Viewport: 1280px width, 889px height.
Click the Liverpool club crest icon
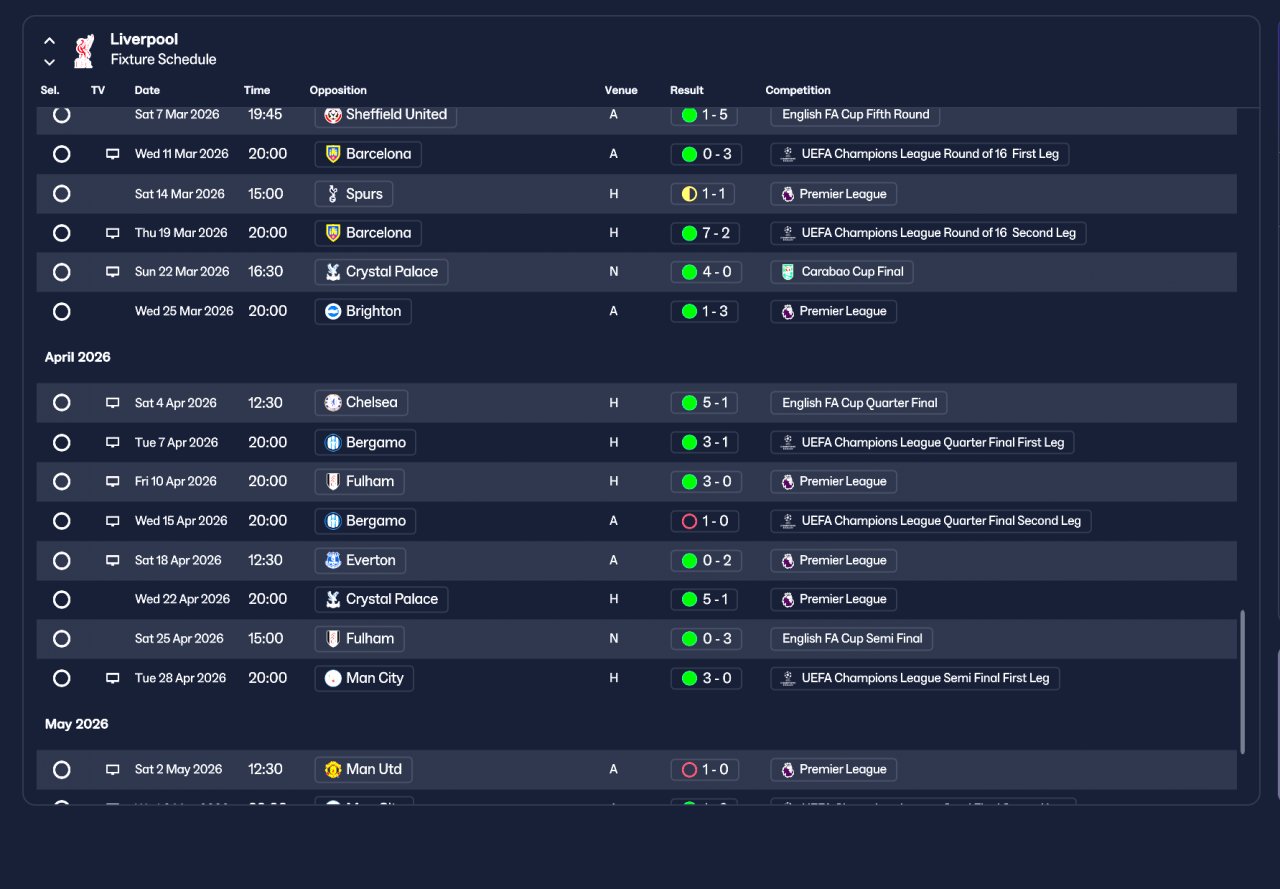[84, 50]
